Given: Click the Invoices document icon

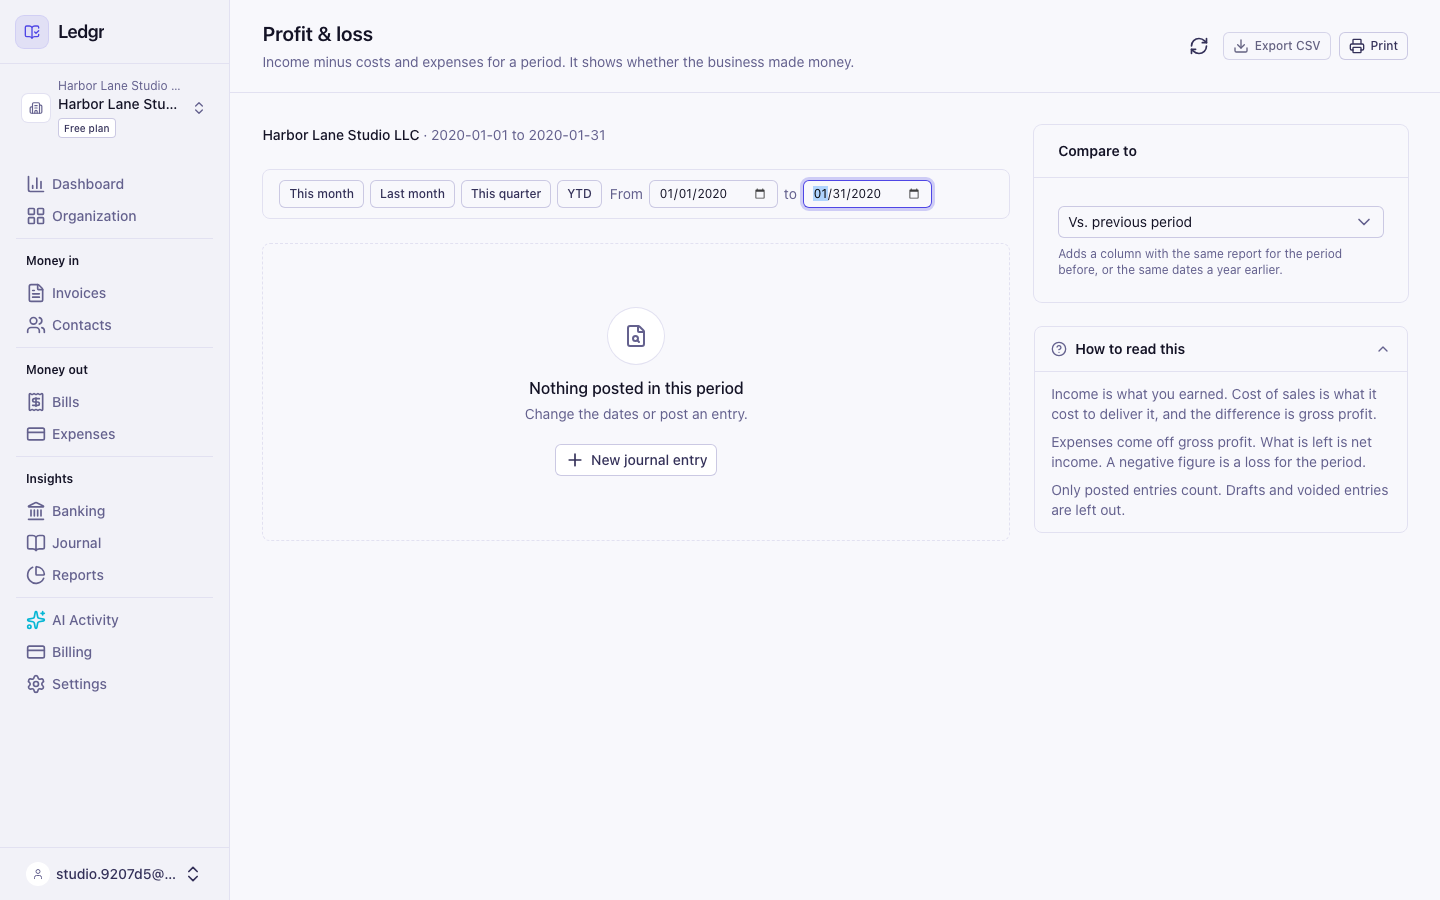Looking at the screenshot, I should point(36,293).
